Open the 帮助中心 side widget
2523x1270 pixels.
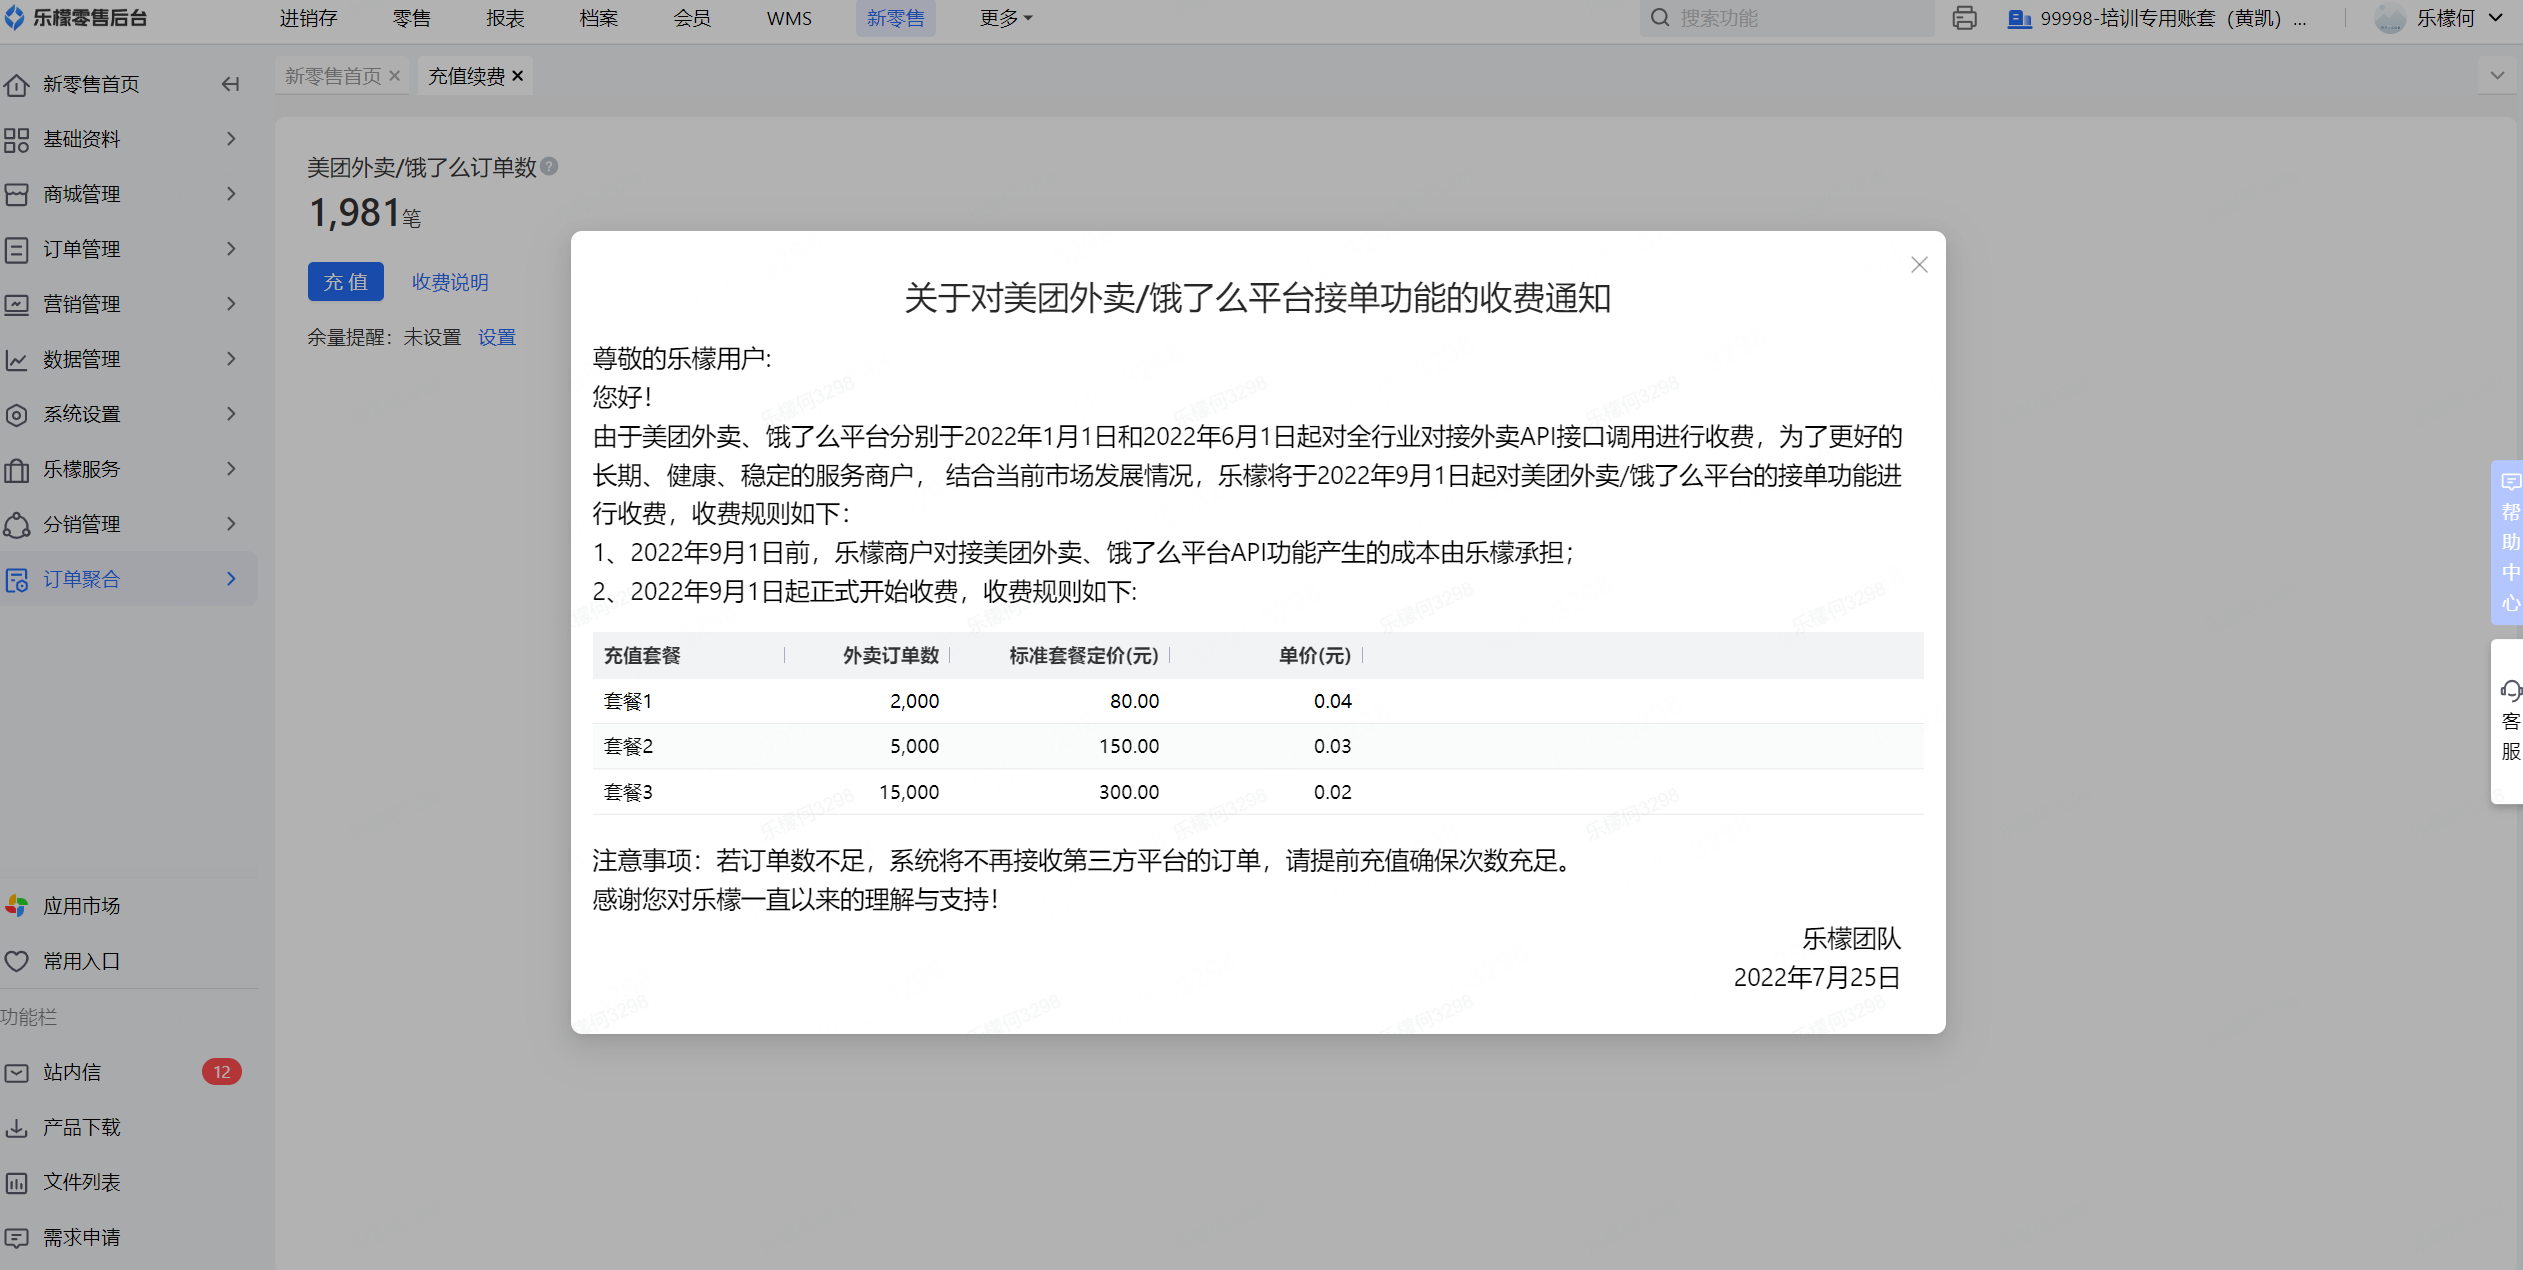pyautogui.click(x=2509, y=542)
